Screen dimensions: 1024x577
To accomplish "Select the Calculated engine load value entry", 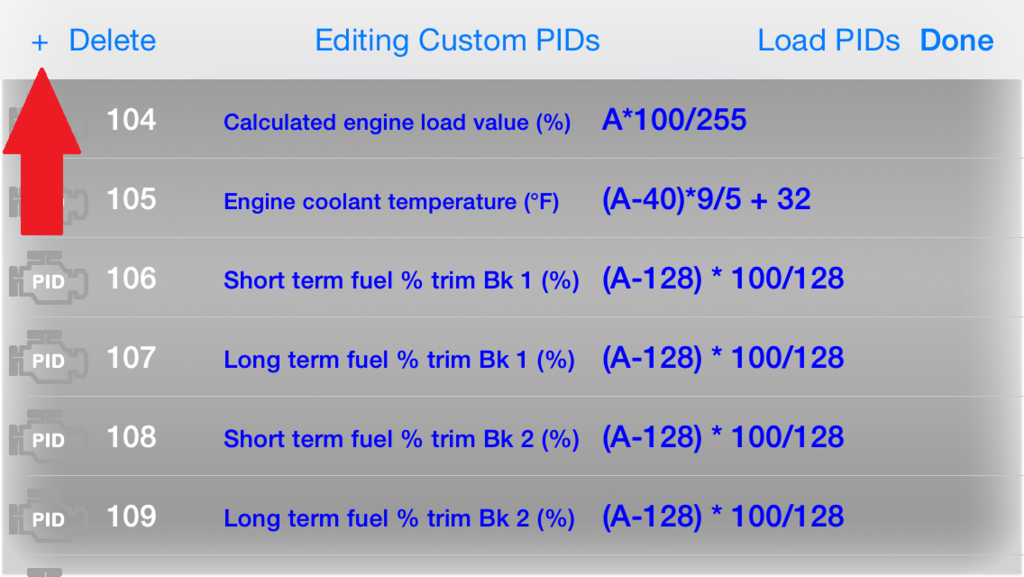I will pyautogui.click(x=397, y=122).
